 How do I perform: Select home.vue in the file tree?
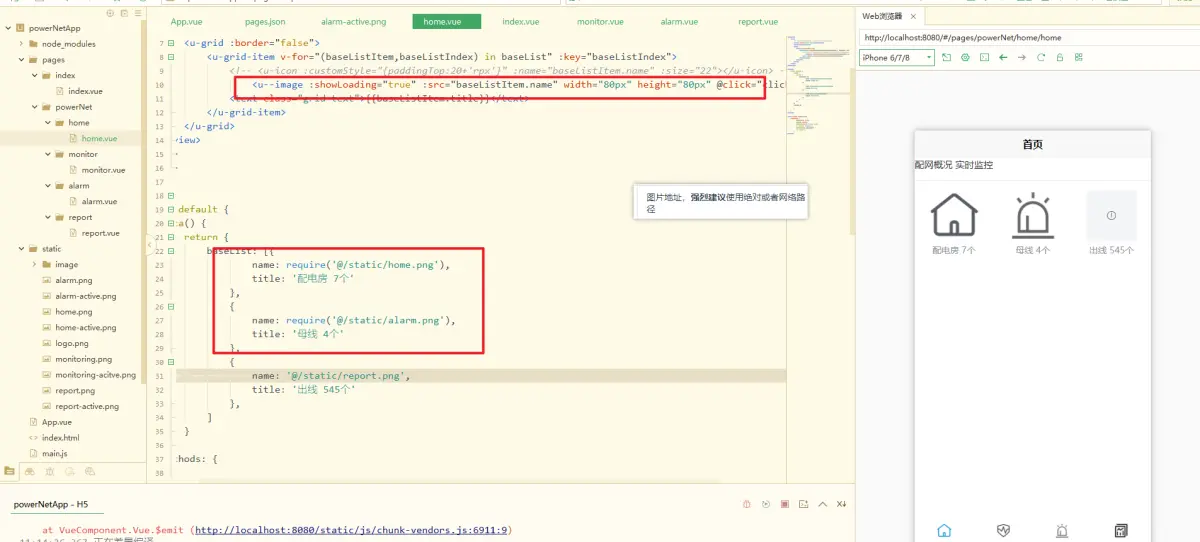pyautogui.click(x=99, y=138)
